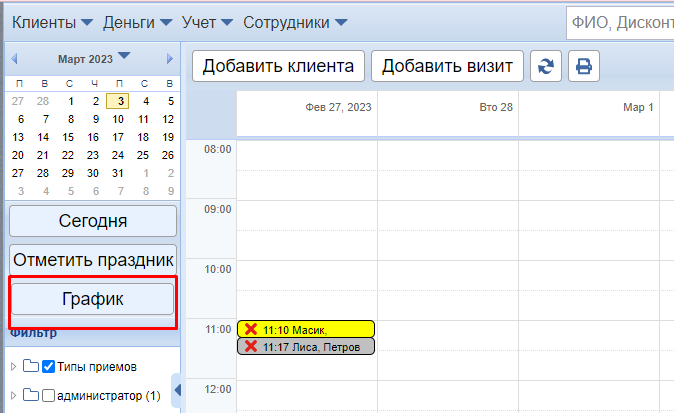Select March 19 in mini calendar
Screen dimensions: 674x413
coord(168,137)
